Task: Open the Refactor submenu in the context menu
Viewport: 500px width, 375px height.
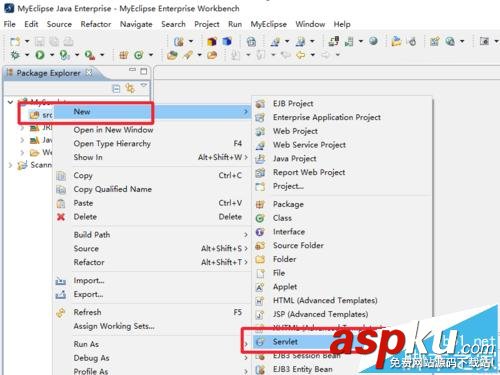Action: pyautogui.click(x=153, y=262)
